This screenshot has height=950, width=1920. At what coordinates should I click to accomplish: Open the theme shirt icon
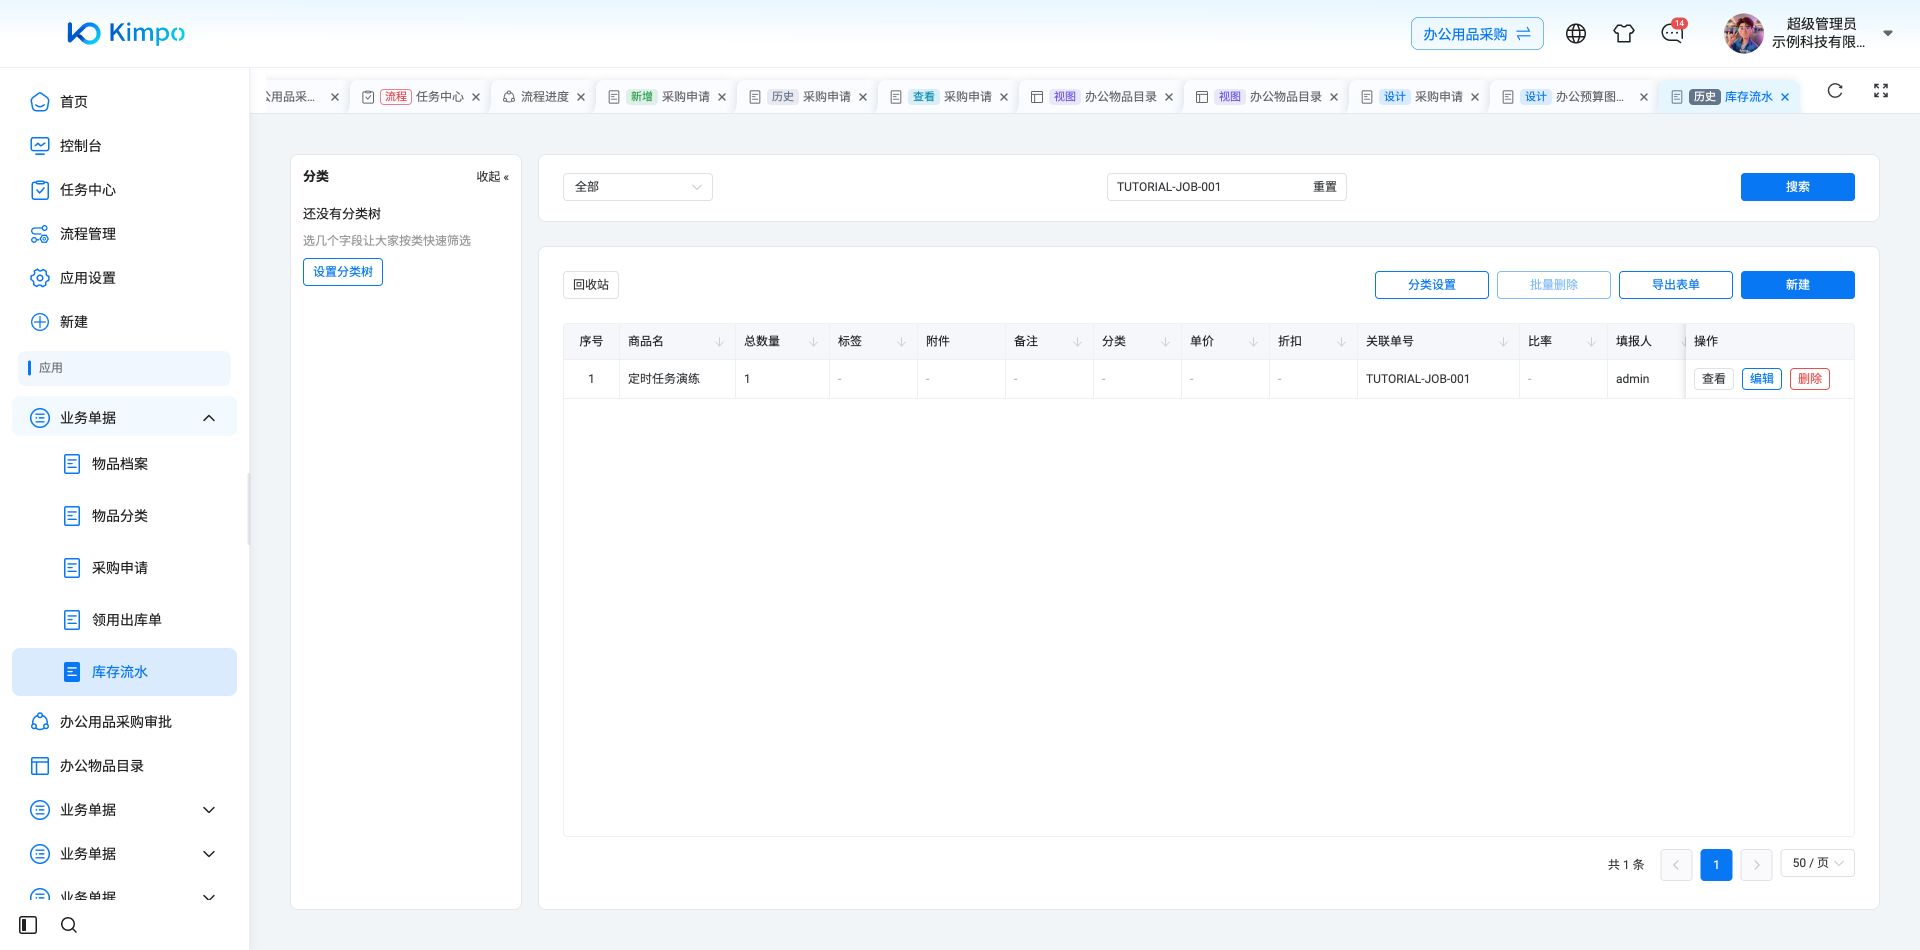[x=1624, y=34]
